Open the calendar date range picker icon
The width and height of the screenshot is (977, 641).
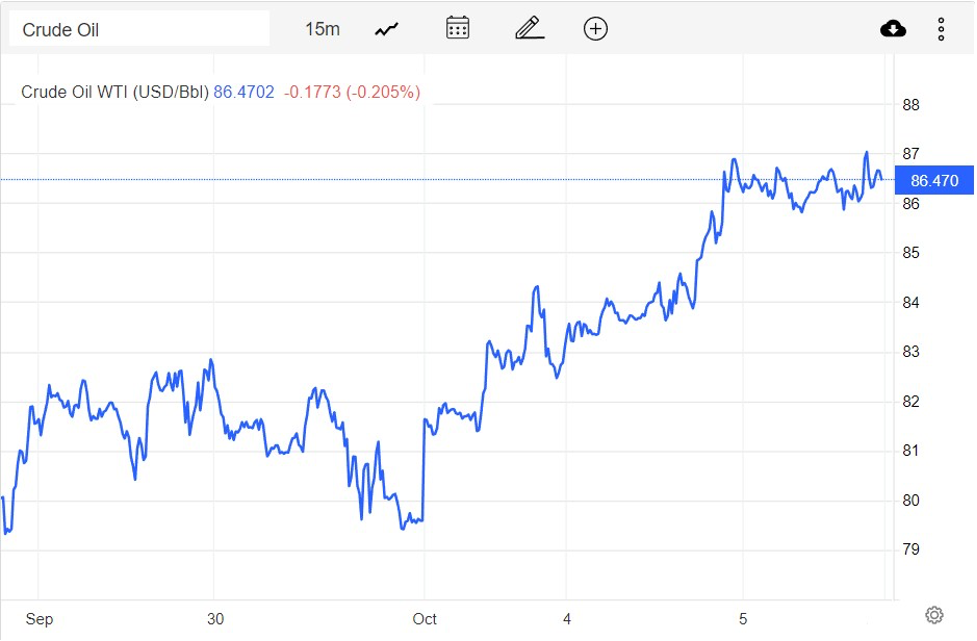(457, 28)
